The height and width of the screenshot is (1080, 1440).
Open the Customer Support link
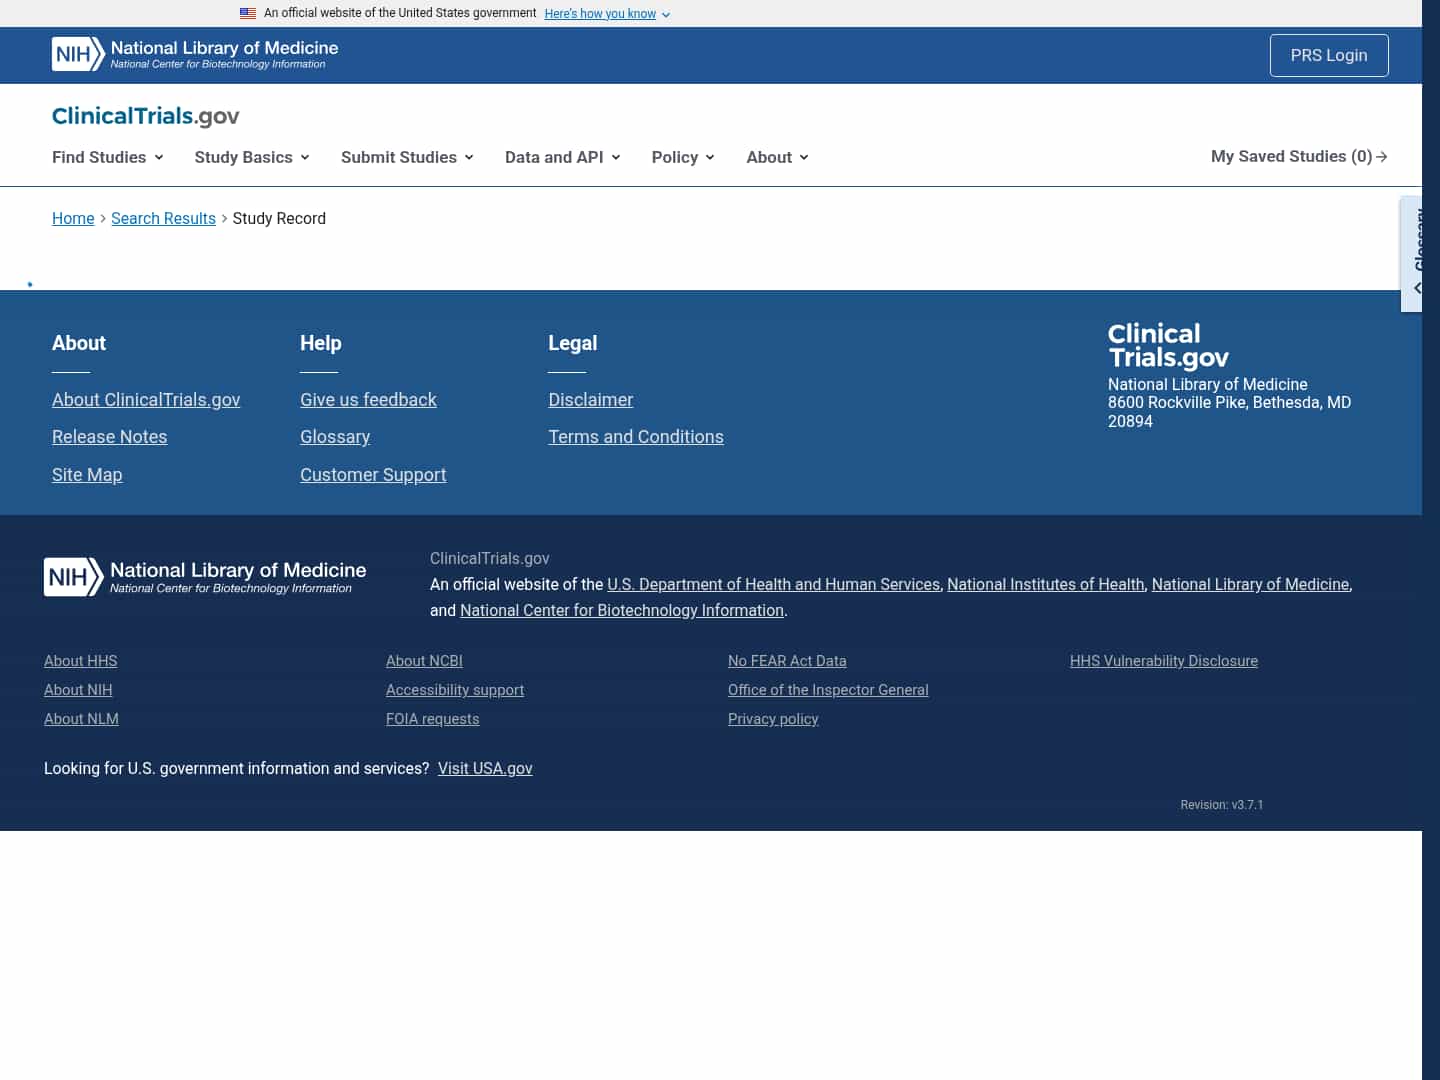(x=373, y=475)
